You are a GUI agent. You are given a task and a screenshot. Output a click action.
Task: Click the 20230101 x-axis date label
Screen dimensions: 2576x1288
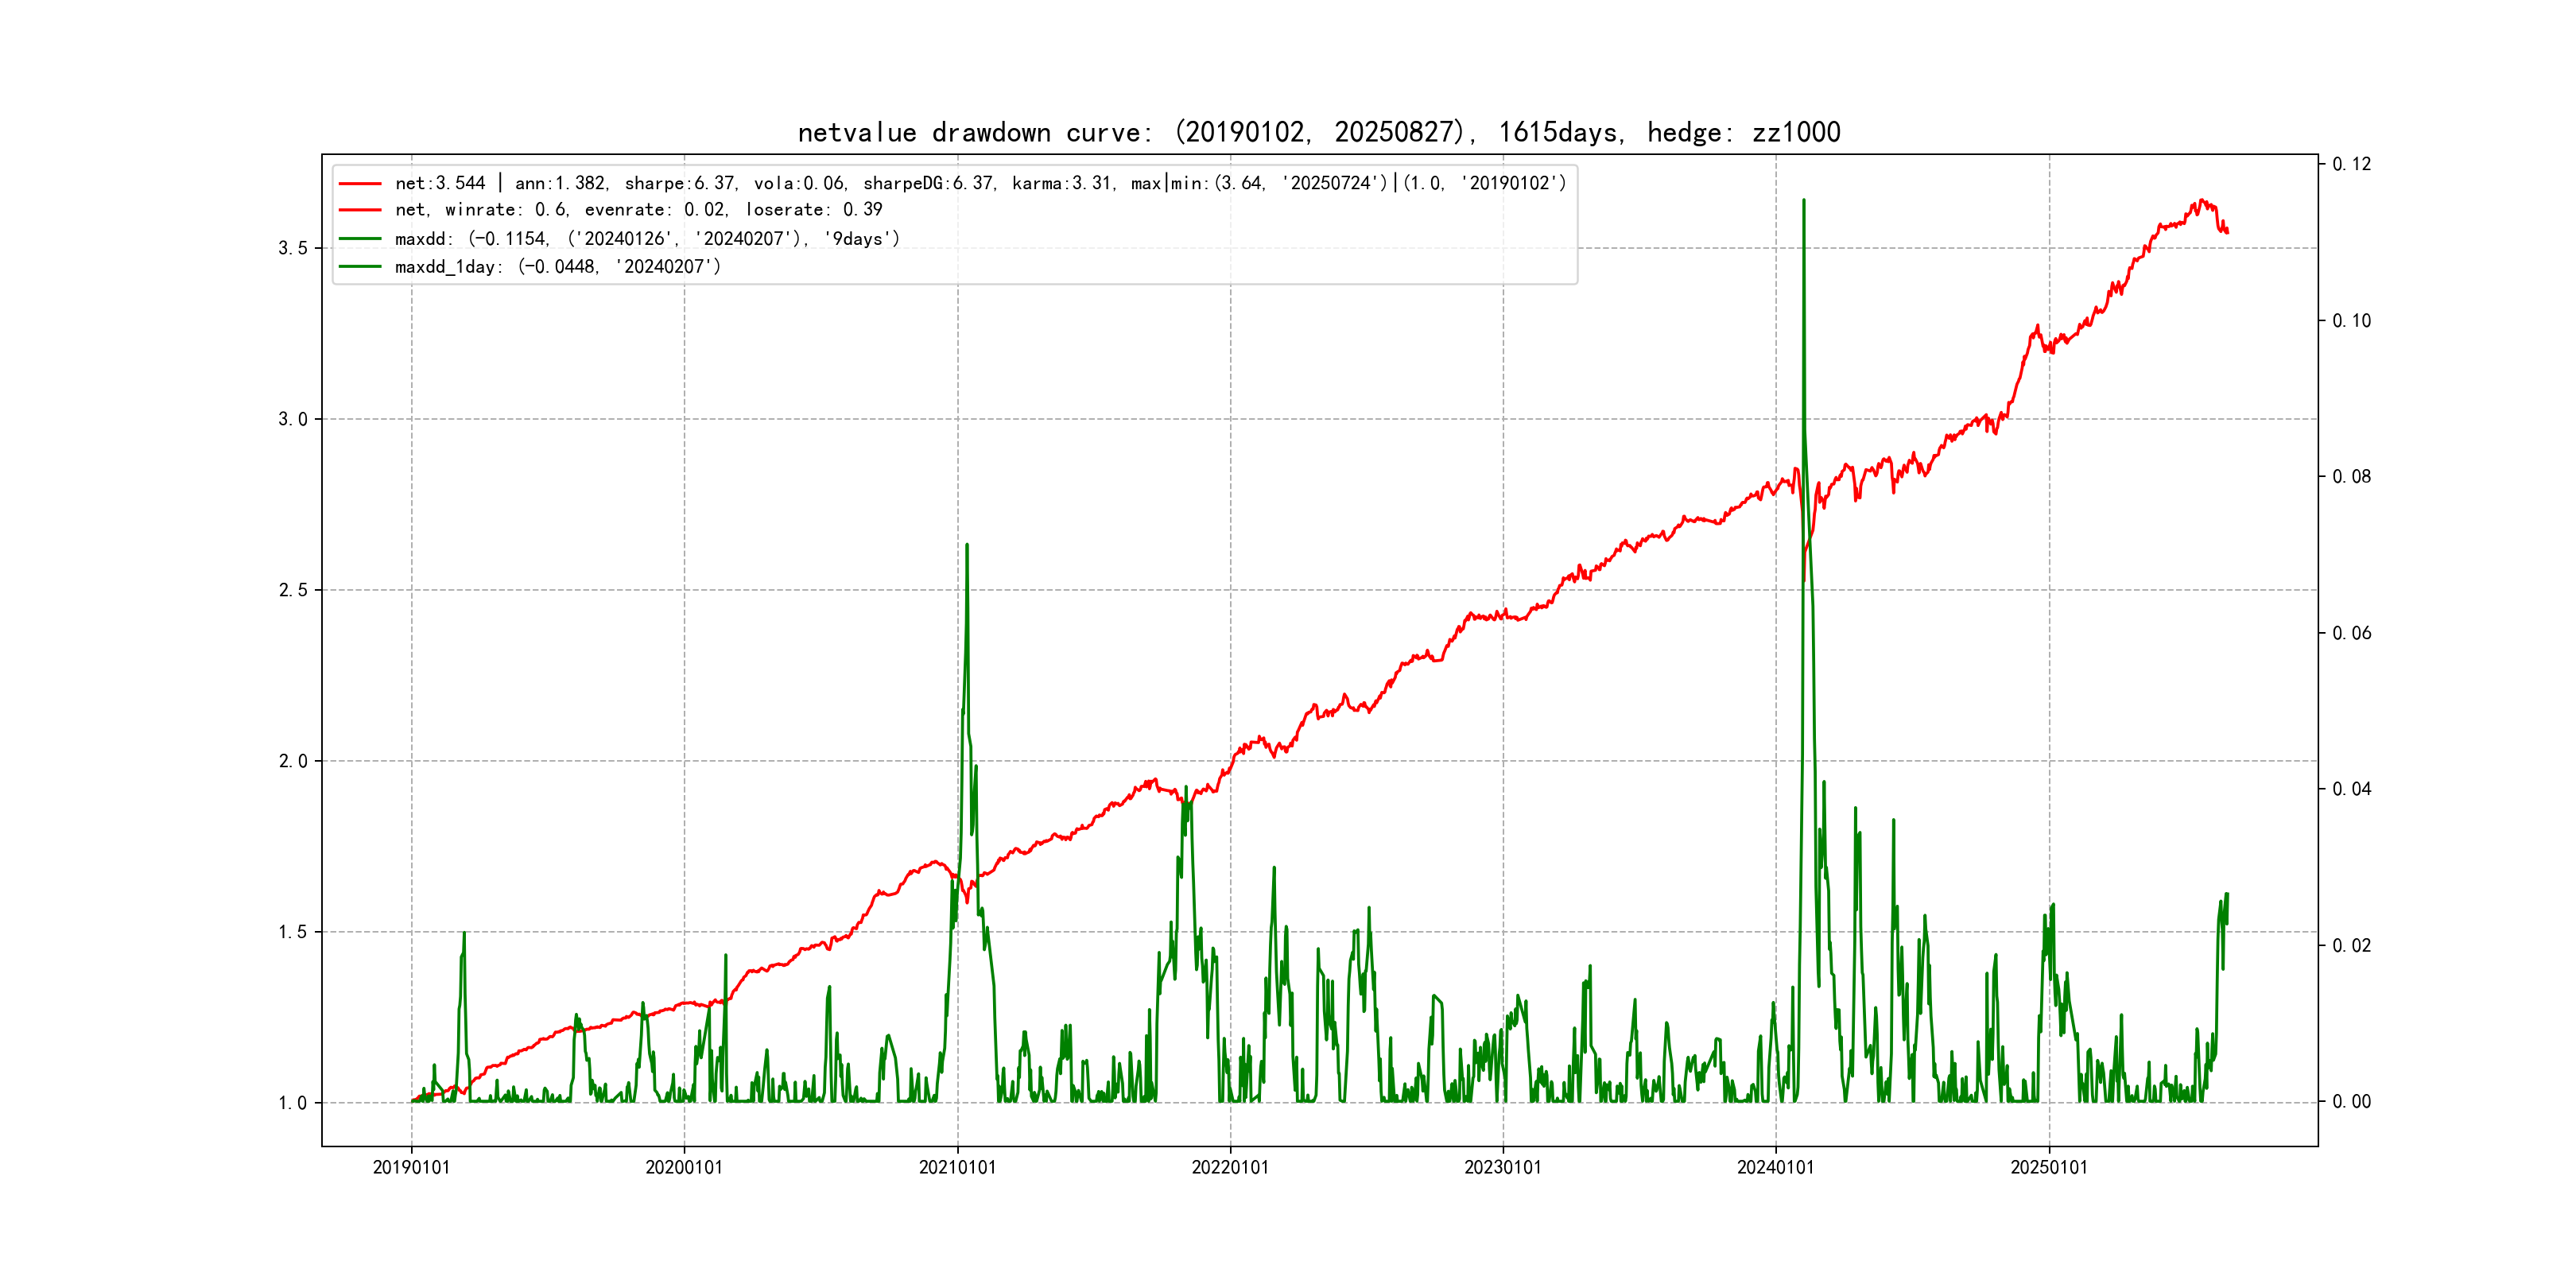point(1503,1168)
